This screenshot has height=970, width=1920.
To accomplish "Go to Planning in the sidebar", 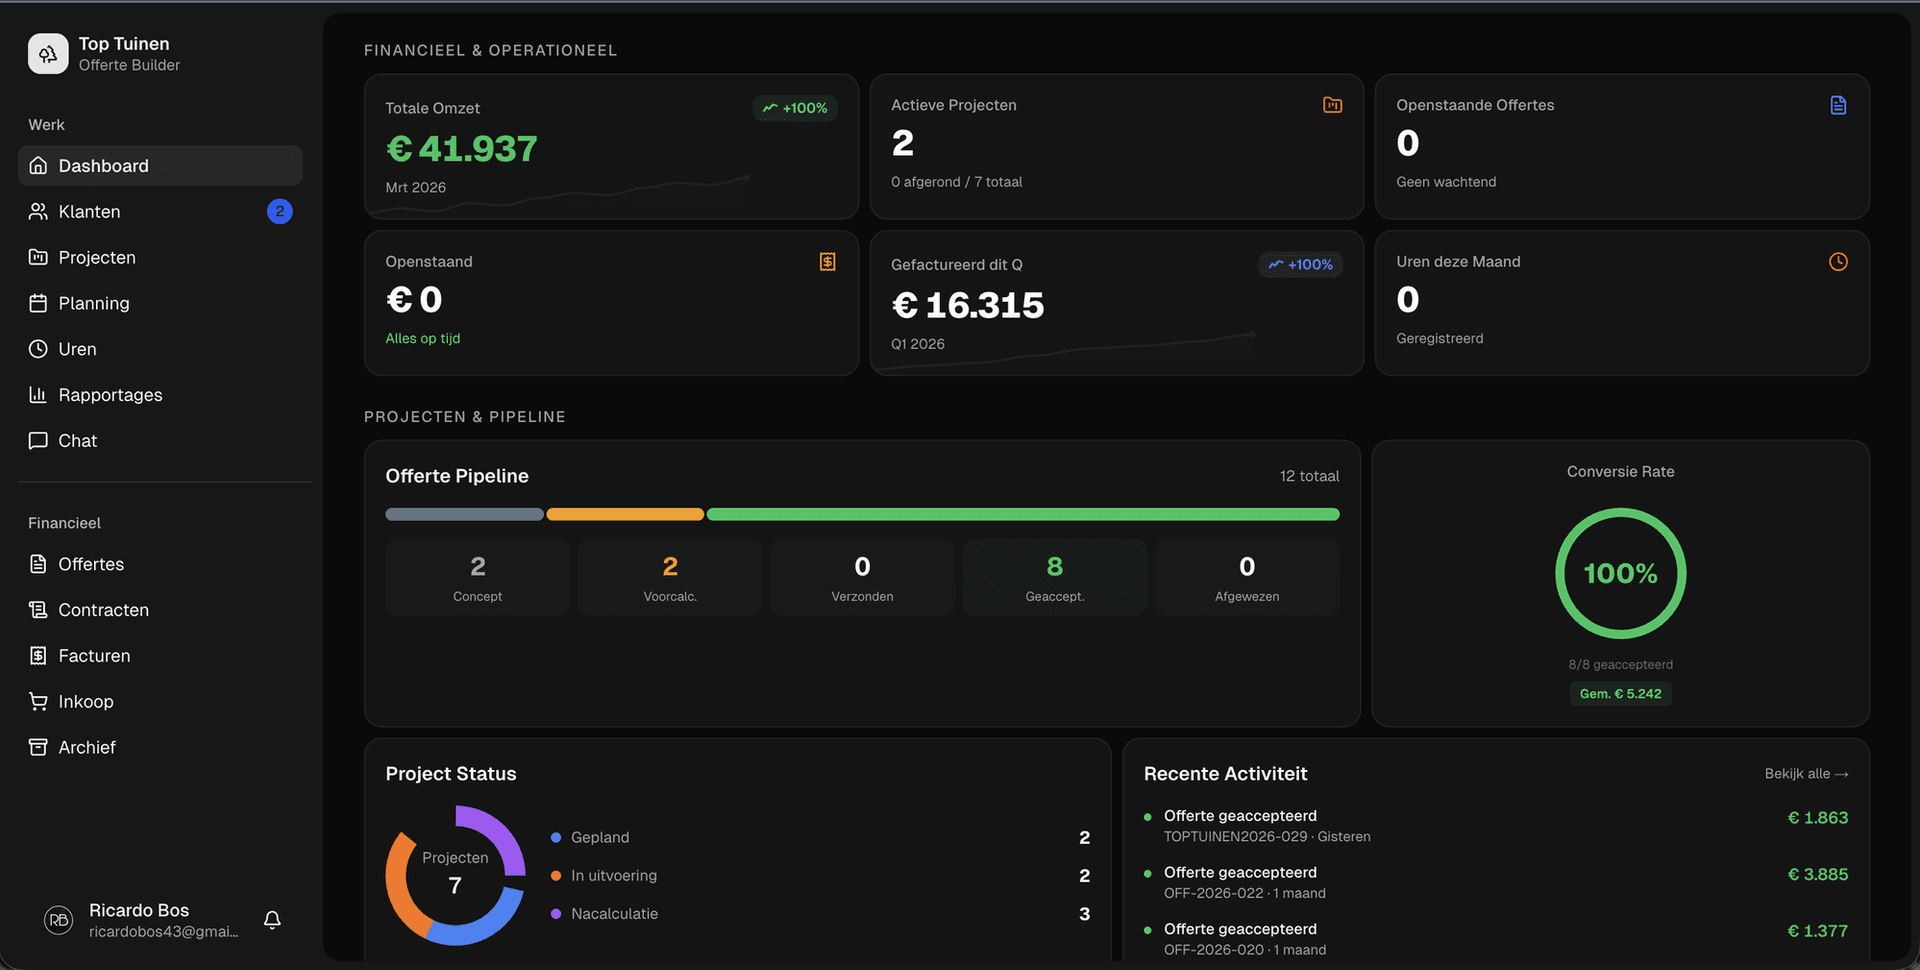I will 94,303.
